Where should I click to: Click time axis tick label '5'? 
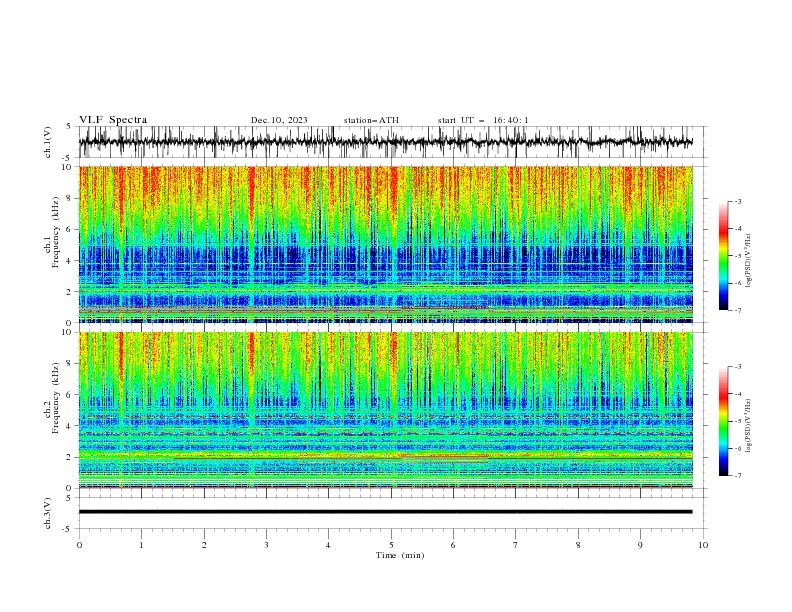point(391,545)
